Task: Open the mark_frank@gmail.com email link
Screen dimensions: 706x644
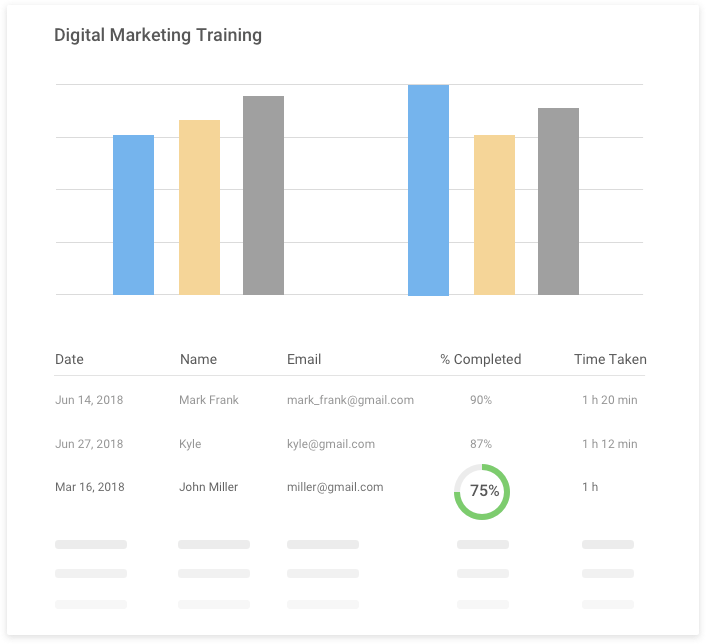Action: 350,400
